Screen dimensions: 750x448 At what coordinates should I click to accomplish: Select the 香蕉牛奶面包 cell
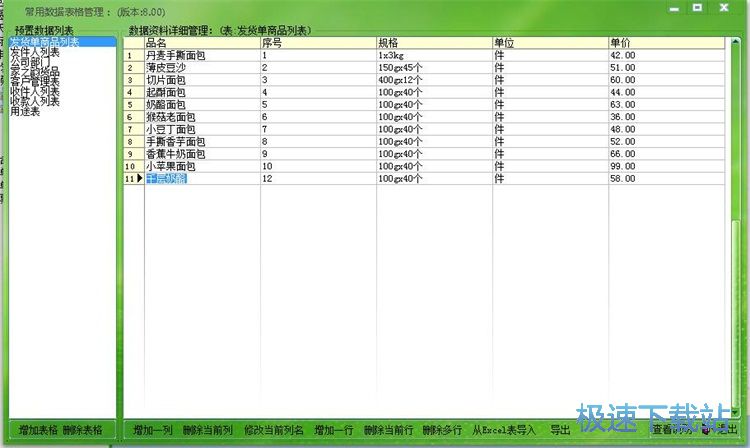[202, 154]
